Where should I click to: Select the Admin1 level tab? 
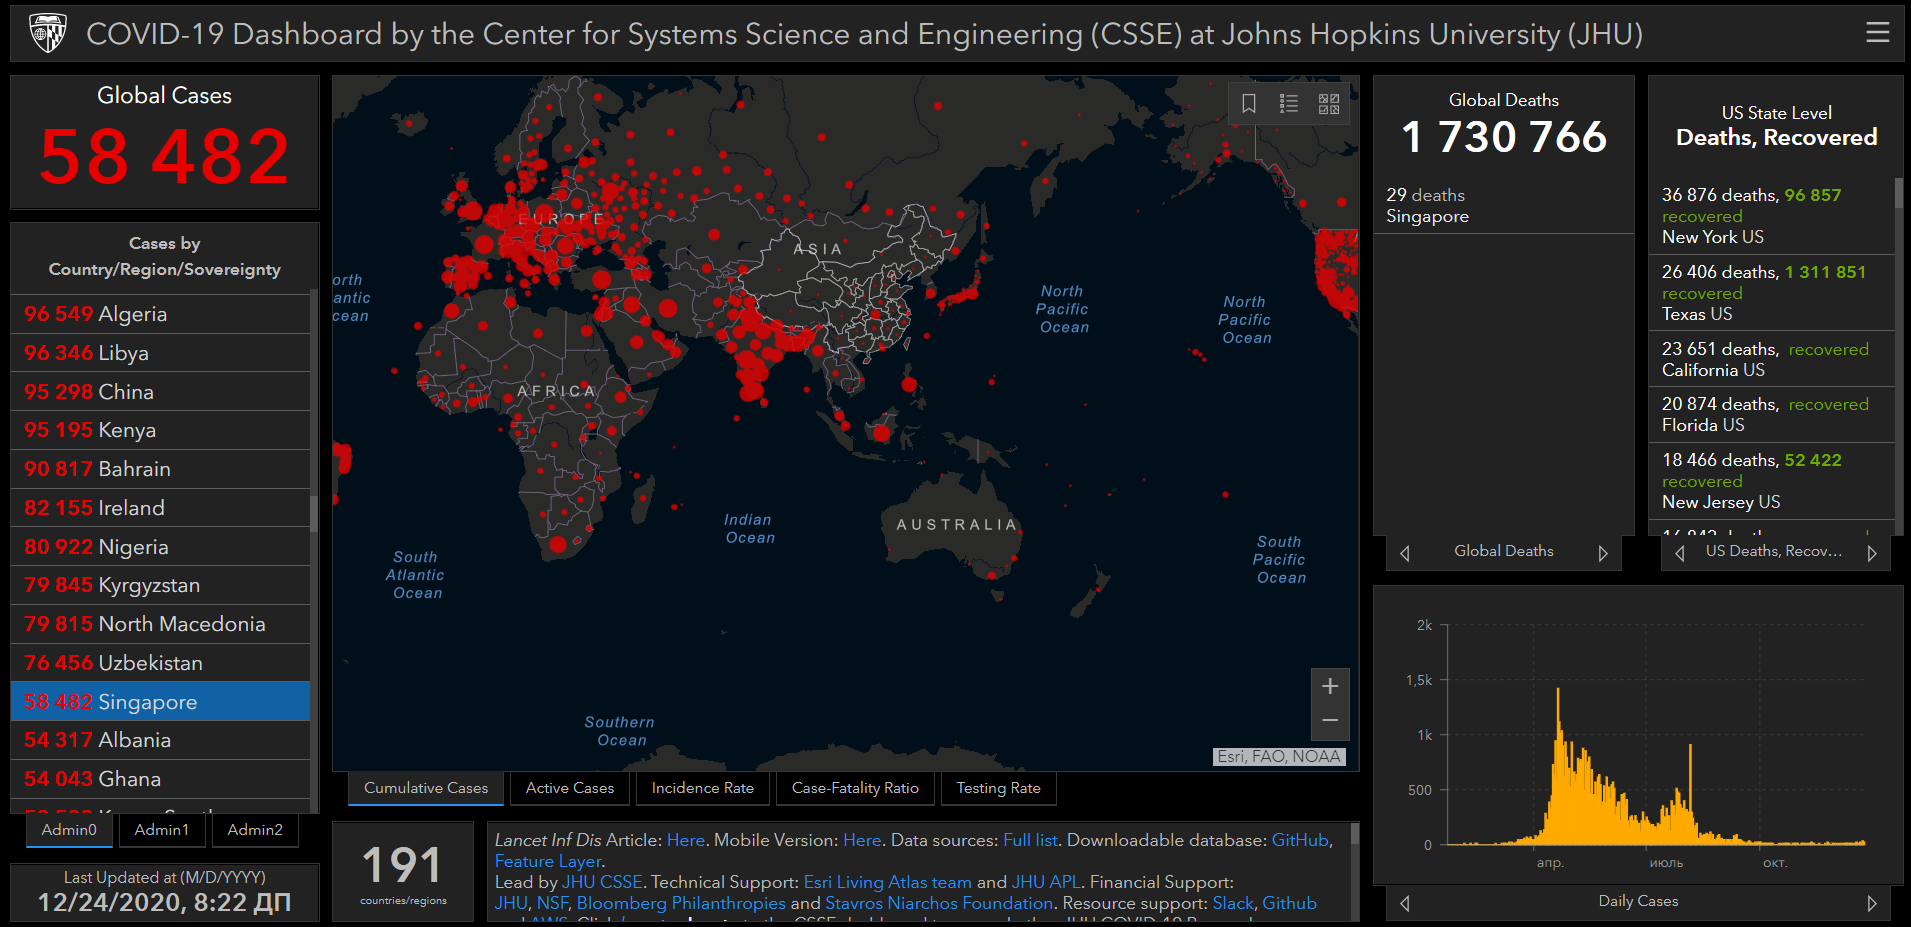(x=162, y=830)
